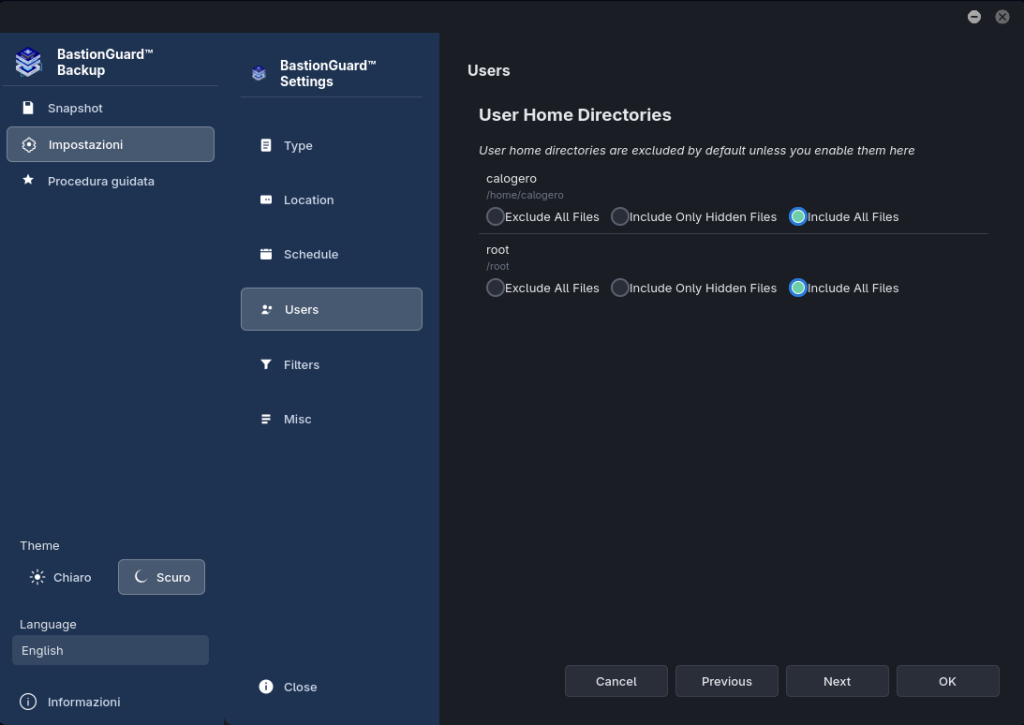This screenshot has height=725, width=1024.
Task: Click the Misc lines icon
Action: (266, 419)
